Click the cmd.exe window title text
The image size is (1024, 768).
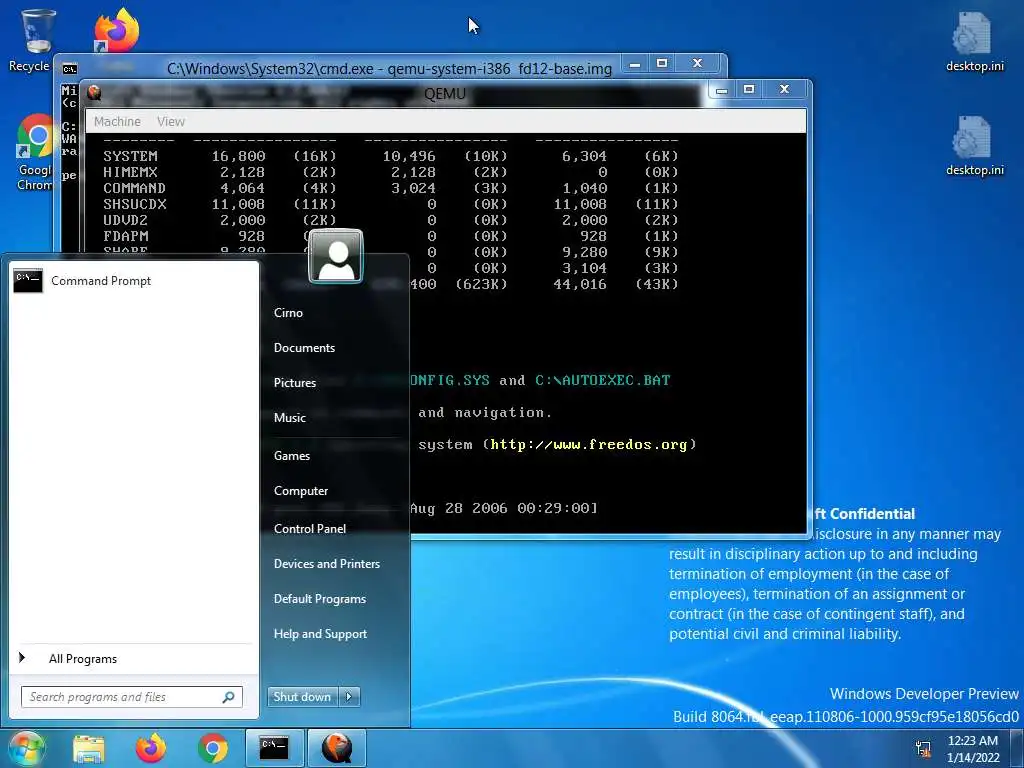pos(389,69)
